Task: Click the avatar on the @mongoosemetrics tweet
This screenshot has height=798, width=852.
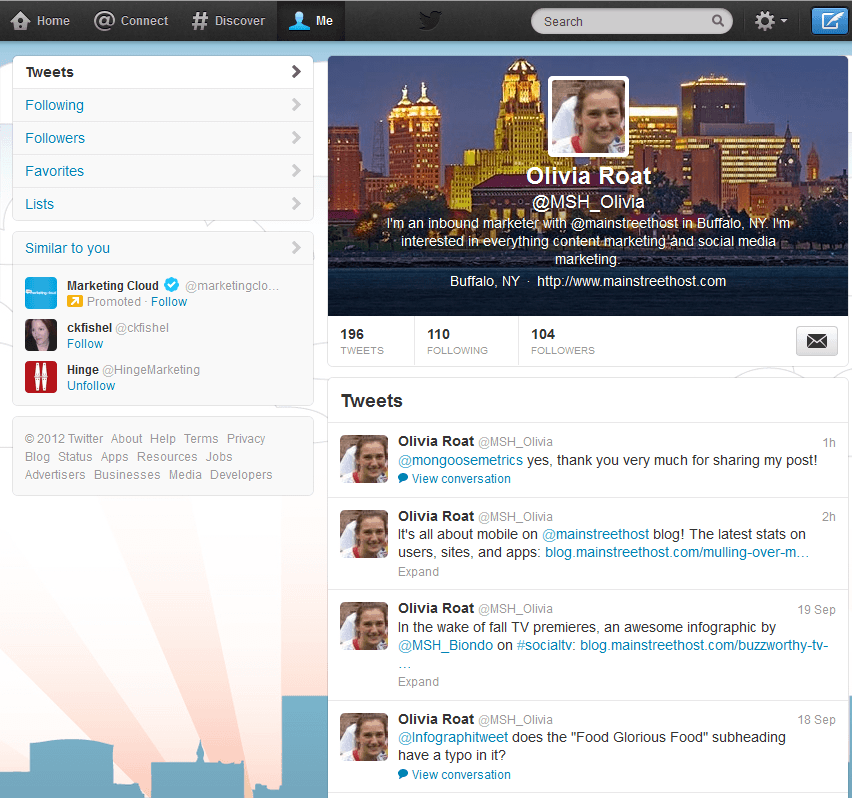Action: coord(364,459)
